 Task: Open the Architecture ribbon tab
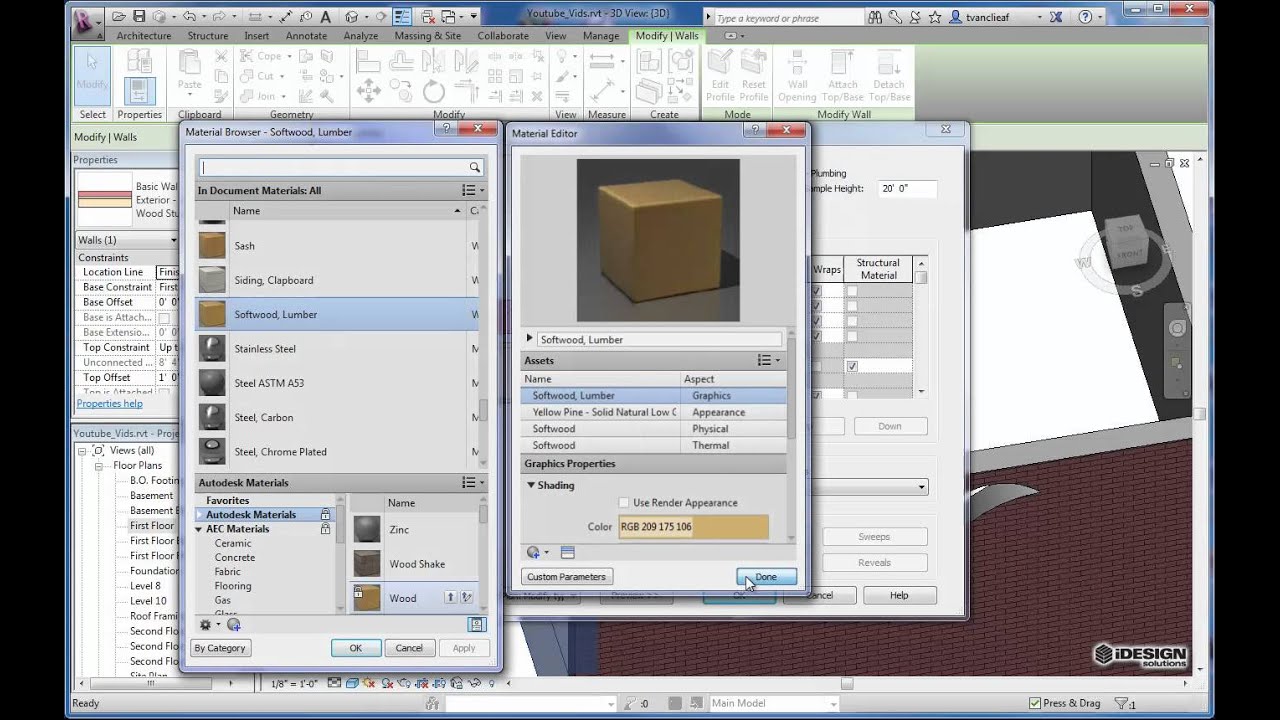143,36
